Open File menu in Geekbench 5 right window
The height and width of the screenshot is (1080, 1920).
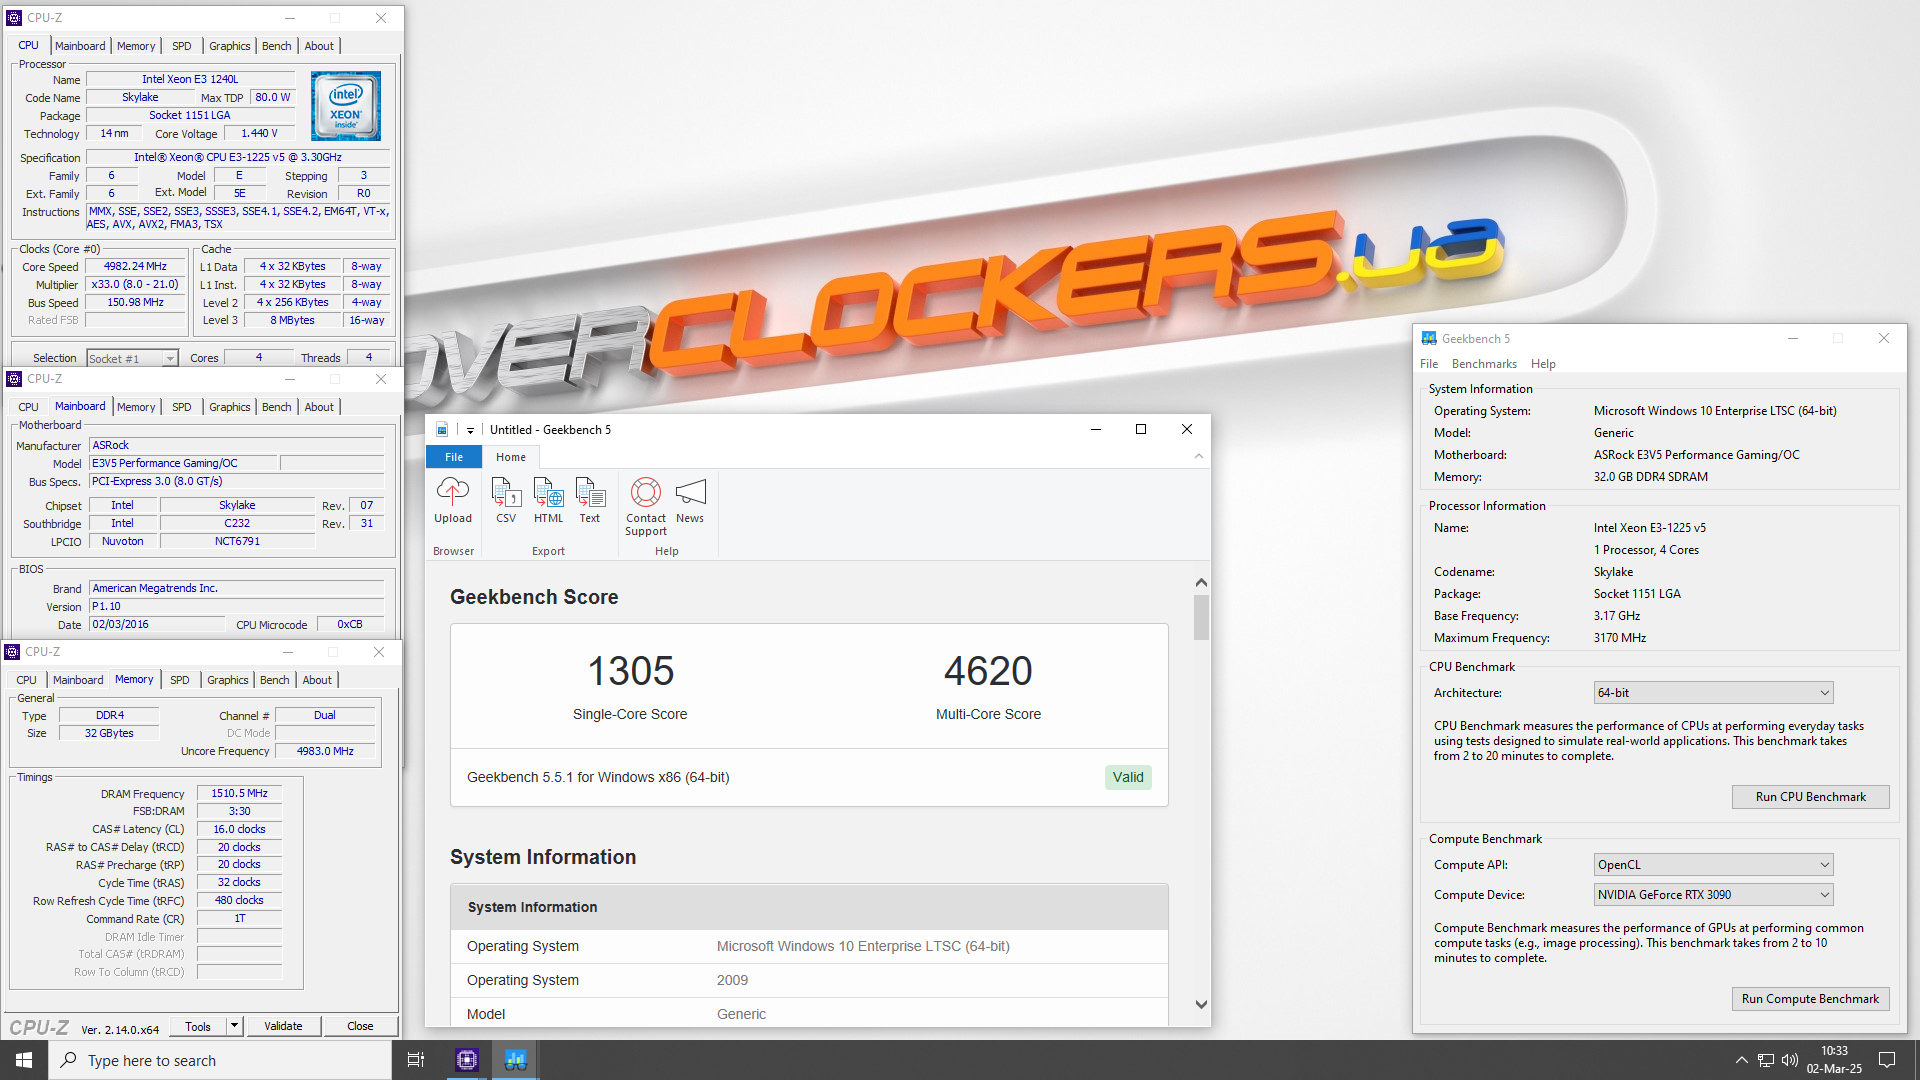click(1429, 364)
